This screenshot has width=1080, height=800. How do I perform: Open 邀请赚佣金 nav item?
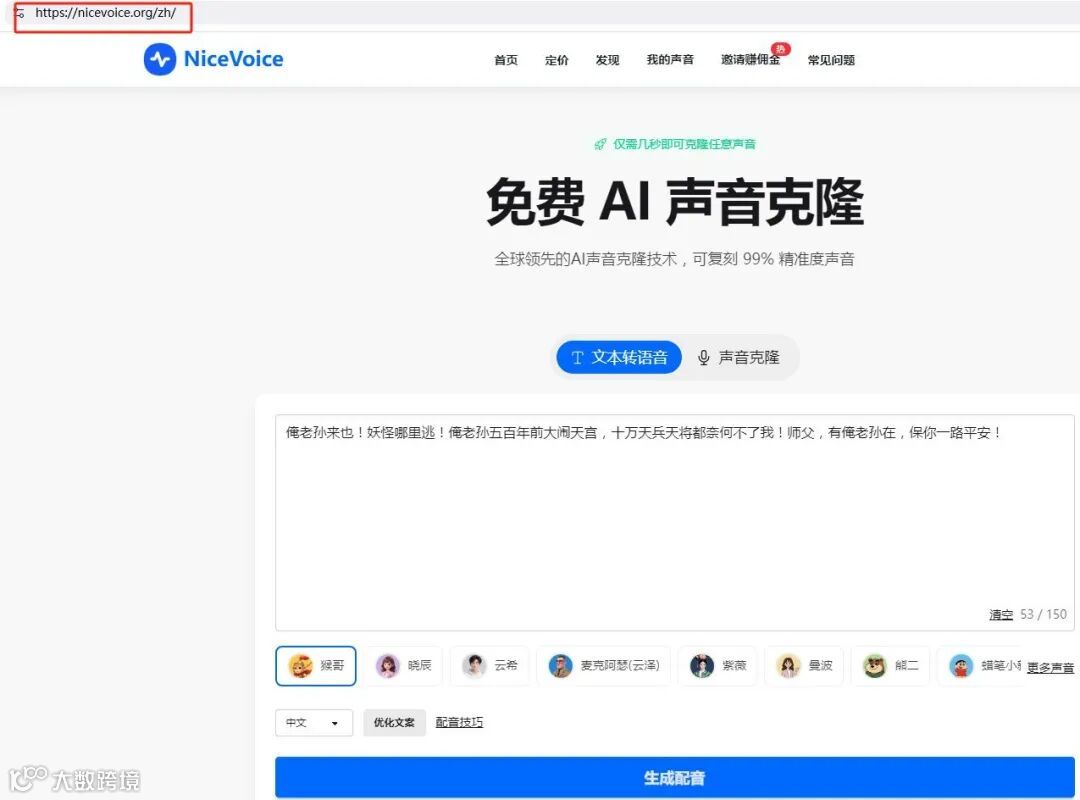[750, 60]
